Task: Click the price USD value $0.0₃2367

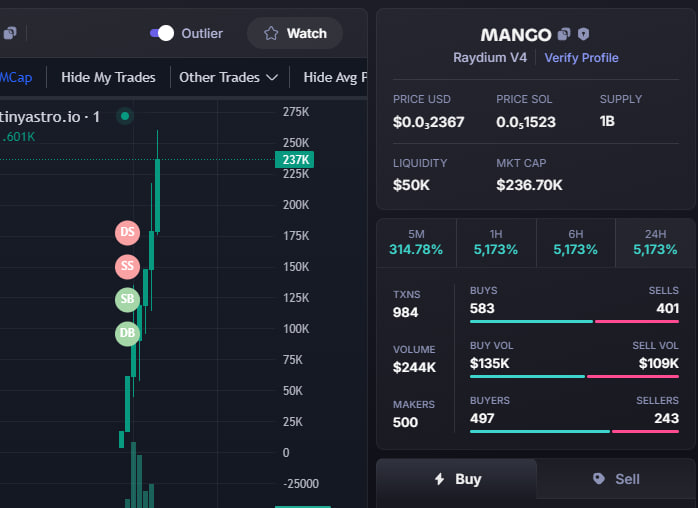Action: (428, 122)
